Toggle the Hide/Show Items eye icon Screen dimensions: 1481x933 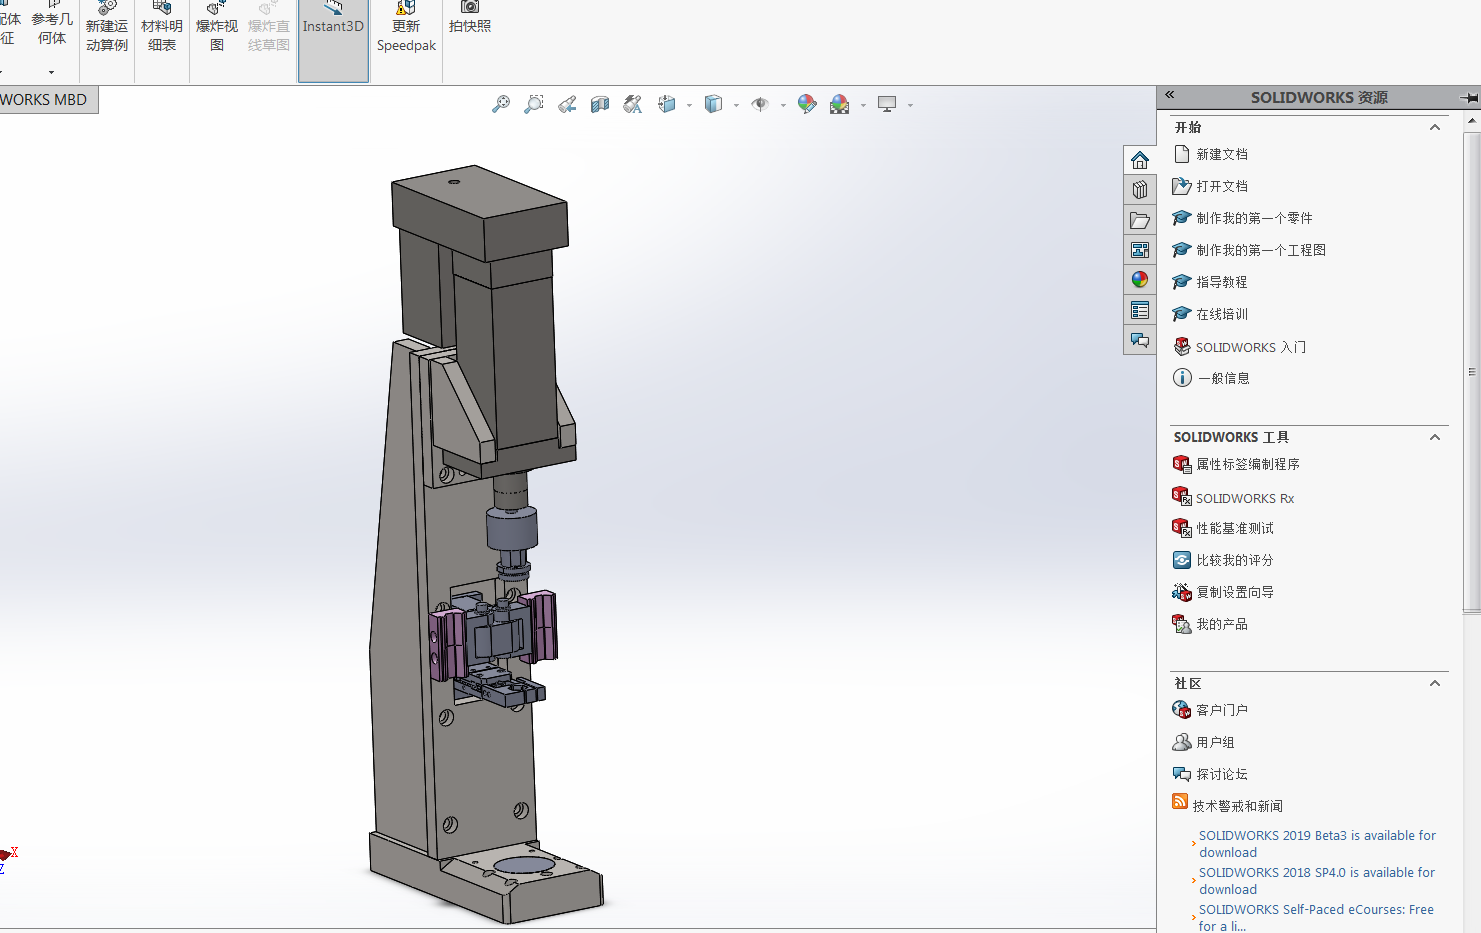tap(760, 104)
